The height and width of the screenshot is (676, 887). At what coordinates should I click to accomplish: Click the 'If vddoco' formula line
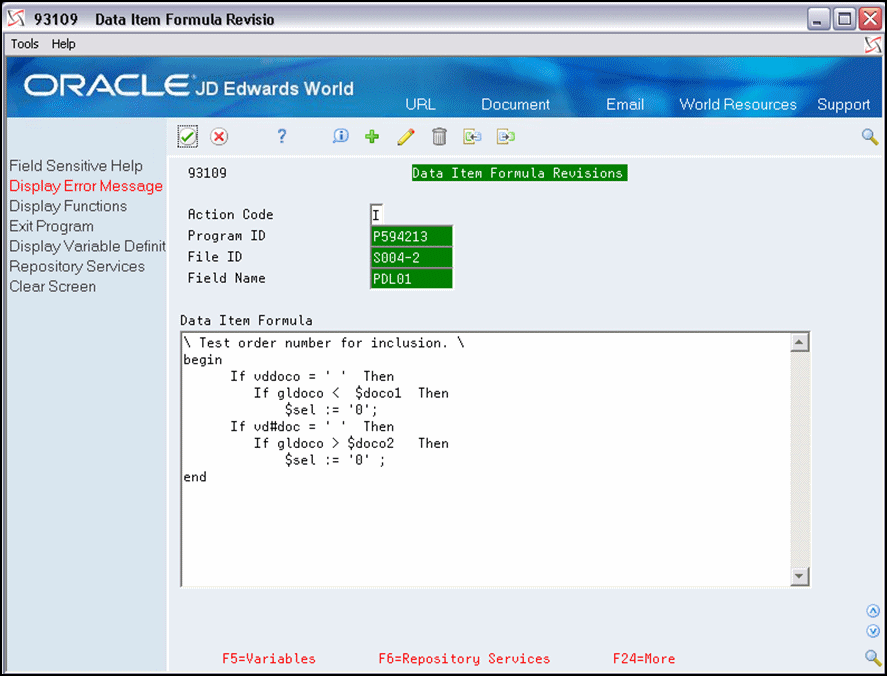pos(312,376)
